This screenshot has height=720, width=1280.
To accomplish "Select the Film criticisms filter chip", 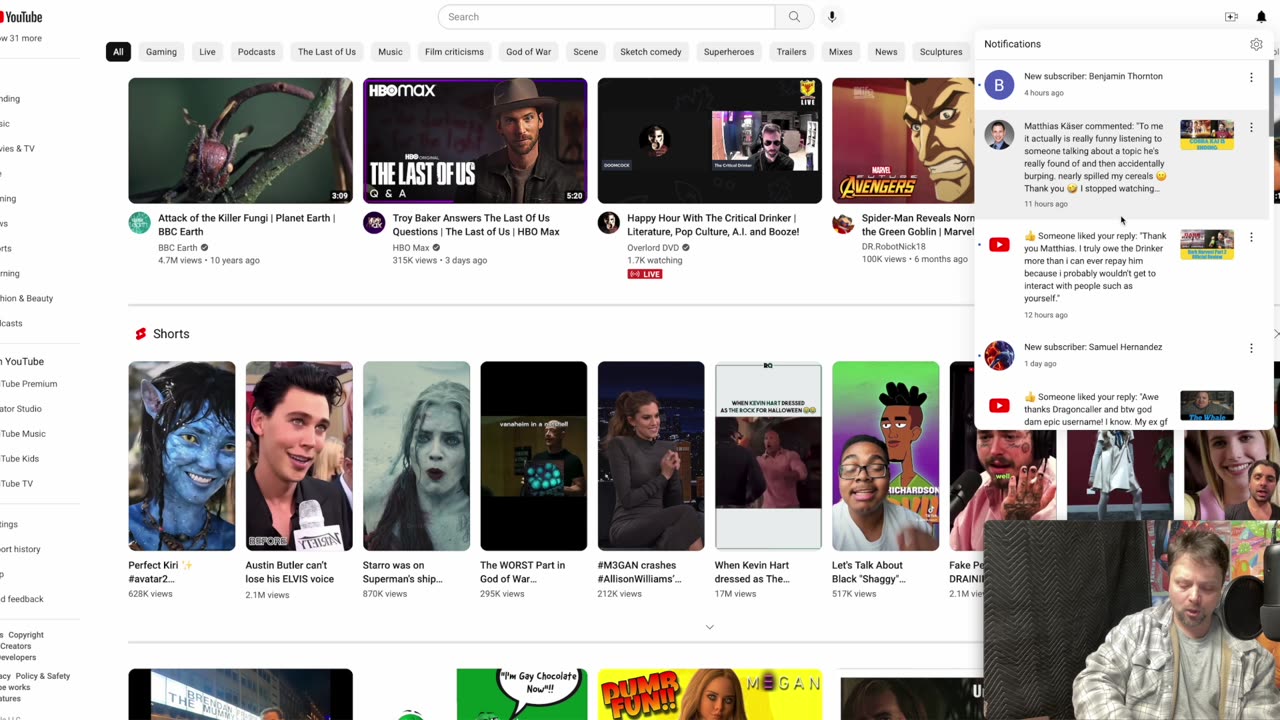I will (x=454, y=52).
